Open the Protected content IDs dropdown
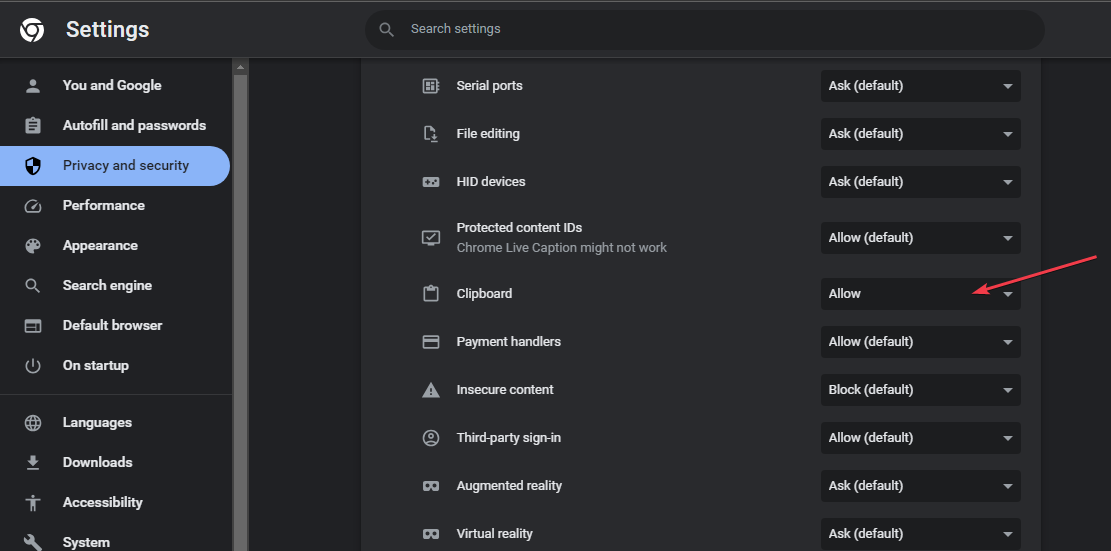This screenshot has width=1111, height=551. [x=920, y=237]
